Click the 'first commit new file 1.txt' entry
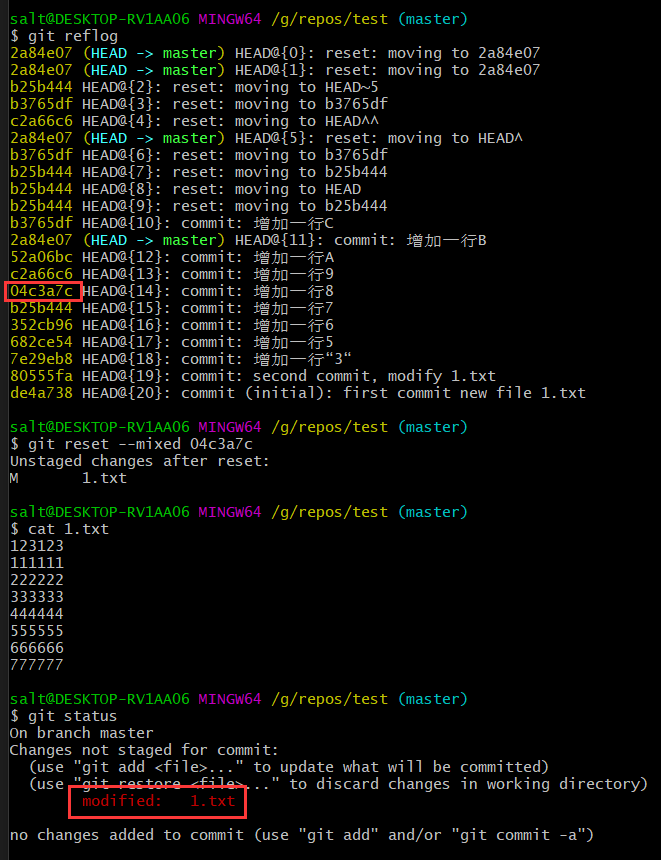Viewport: 661px width, 860px height. [464, 393]
